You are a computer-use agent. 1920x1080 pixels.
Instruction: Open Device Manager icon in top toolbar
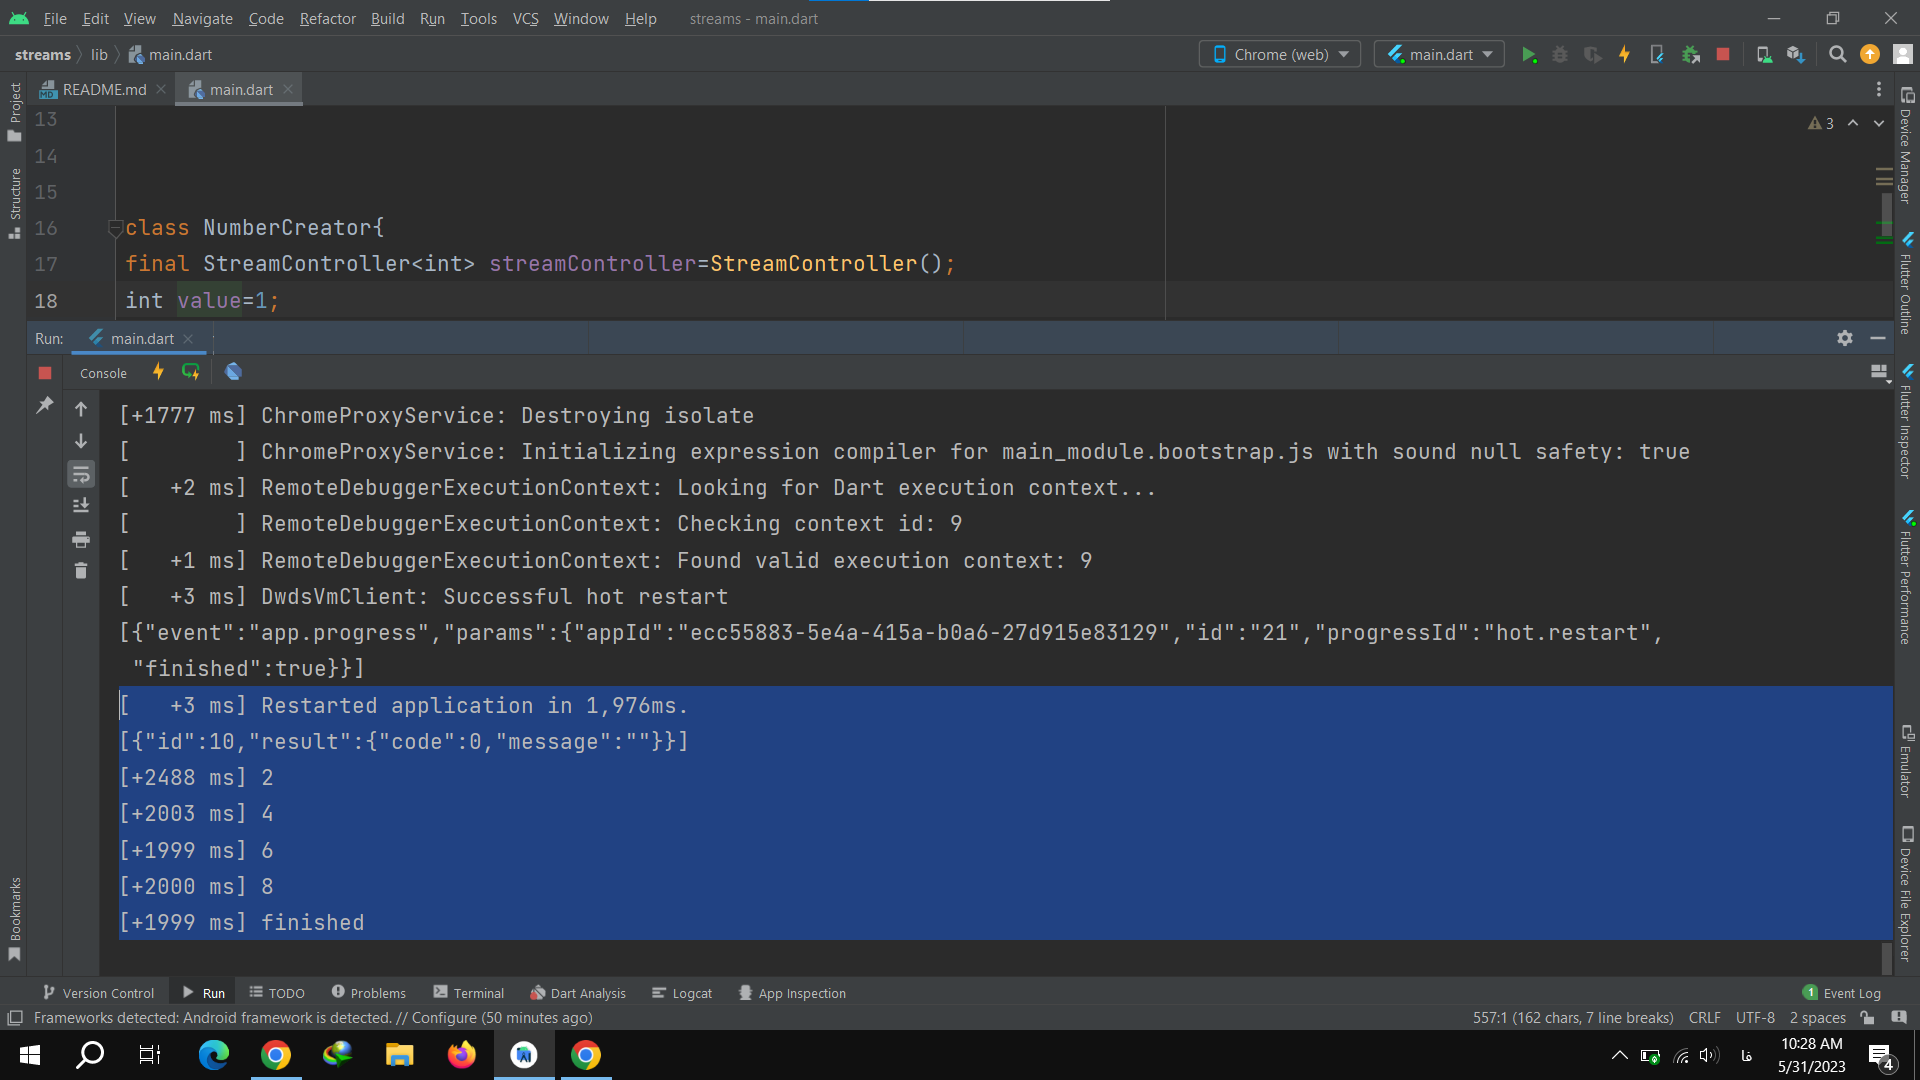click(1765, 55)
